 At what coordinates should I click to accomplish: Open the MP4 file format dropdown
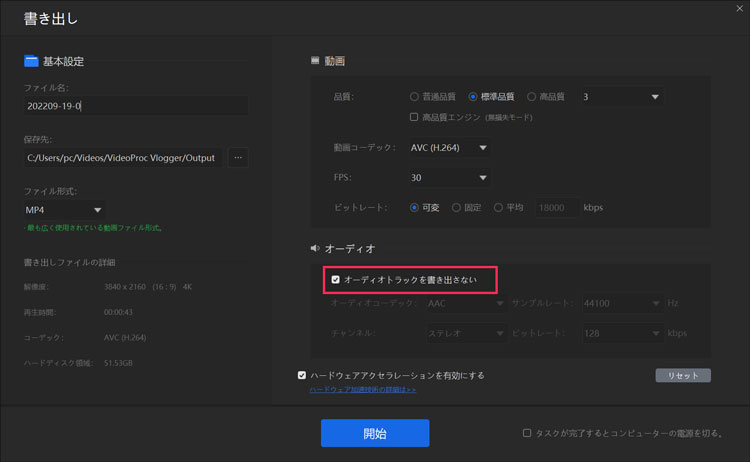point(65,210)
